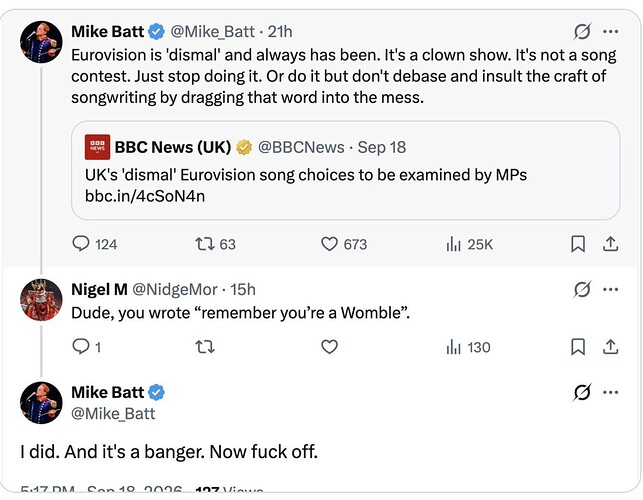Screen dimensions: 643x500
Task: Retweet Nigel M's reply
Action: [205, 347]
